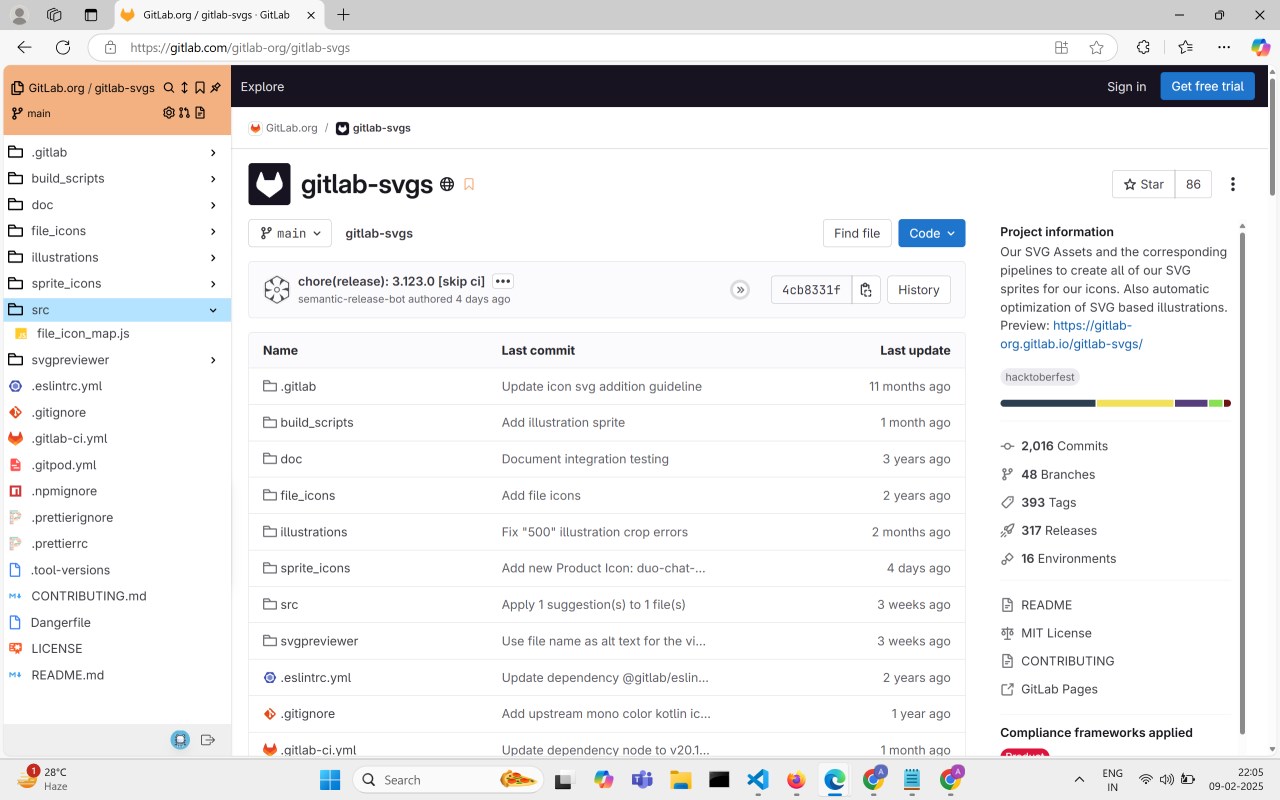Open the MIT License link
Screen dimensions: 1280x800
tap(1056, 633)
